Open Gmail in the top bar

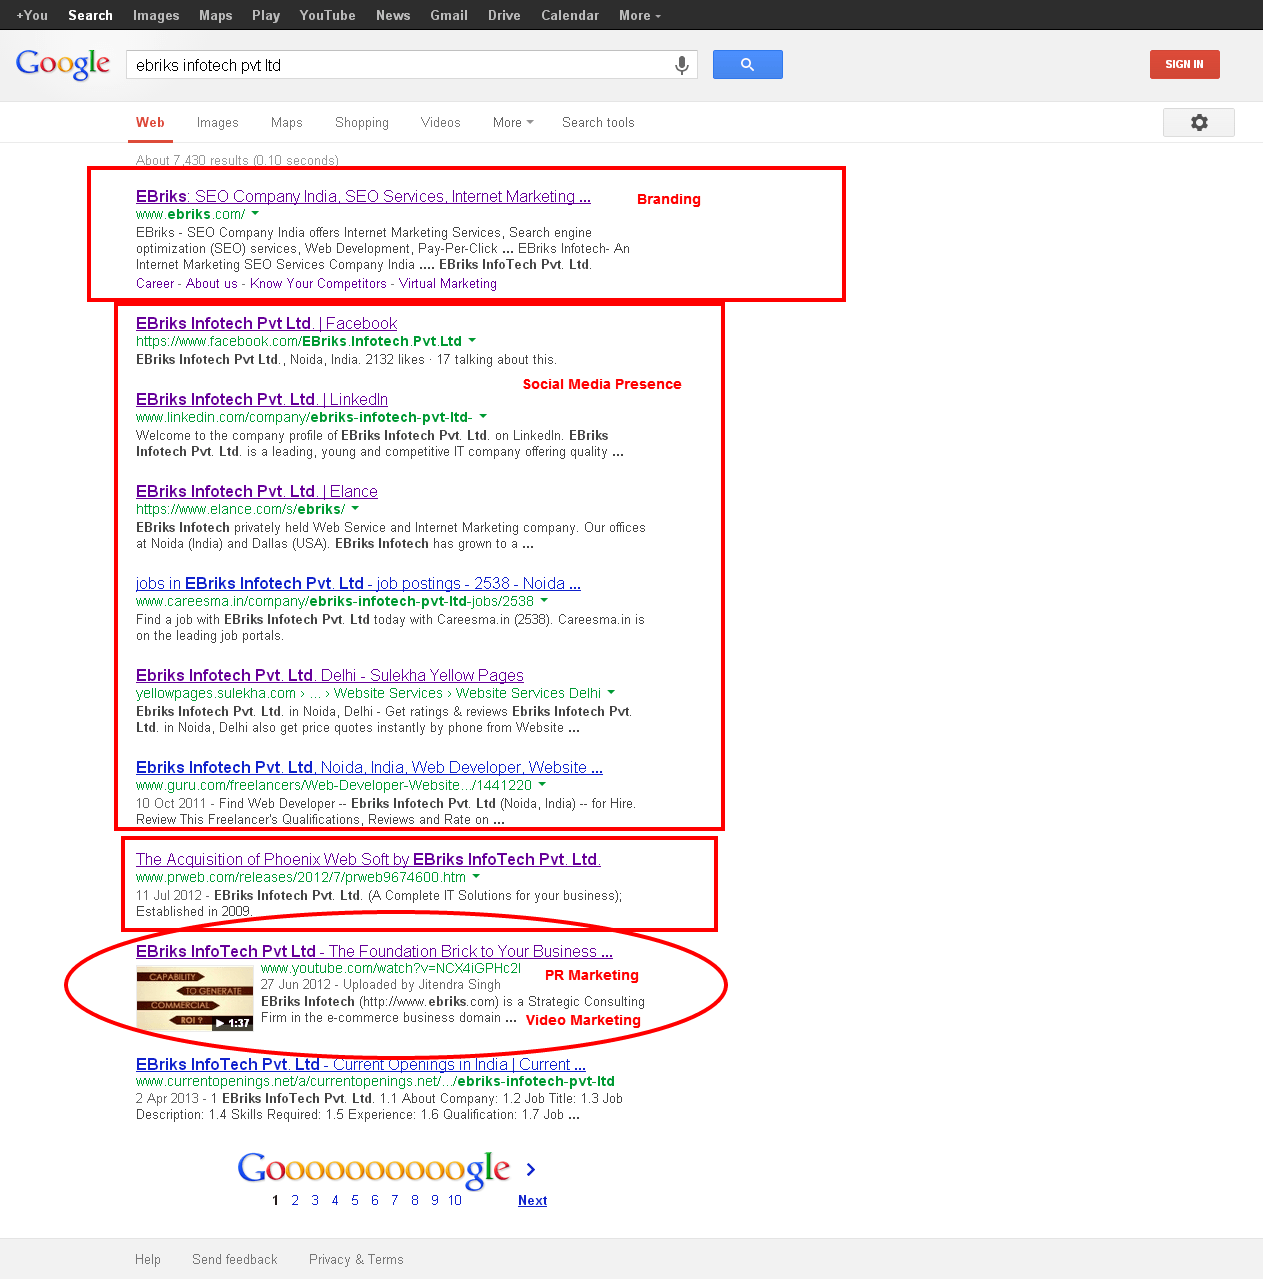[449, 15]
